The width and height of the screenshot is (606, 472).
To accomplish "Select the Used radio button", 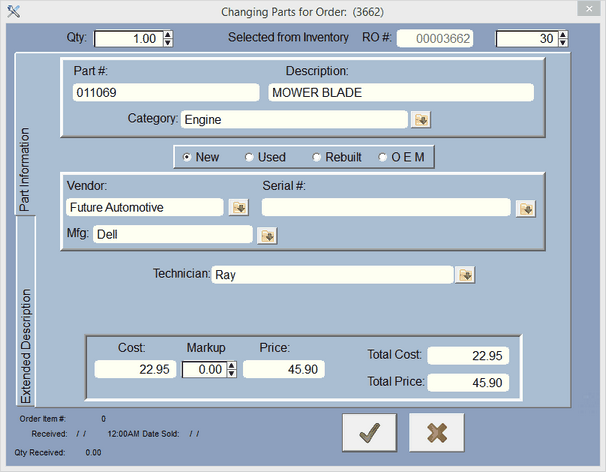I will [250, 157].
